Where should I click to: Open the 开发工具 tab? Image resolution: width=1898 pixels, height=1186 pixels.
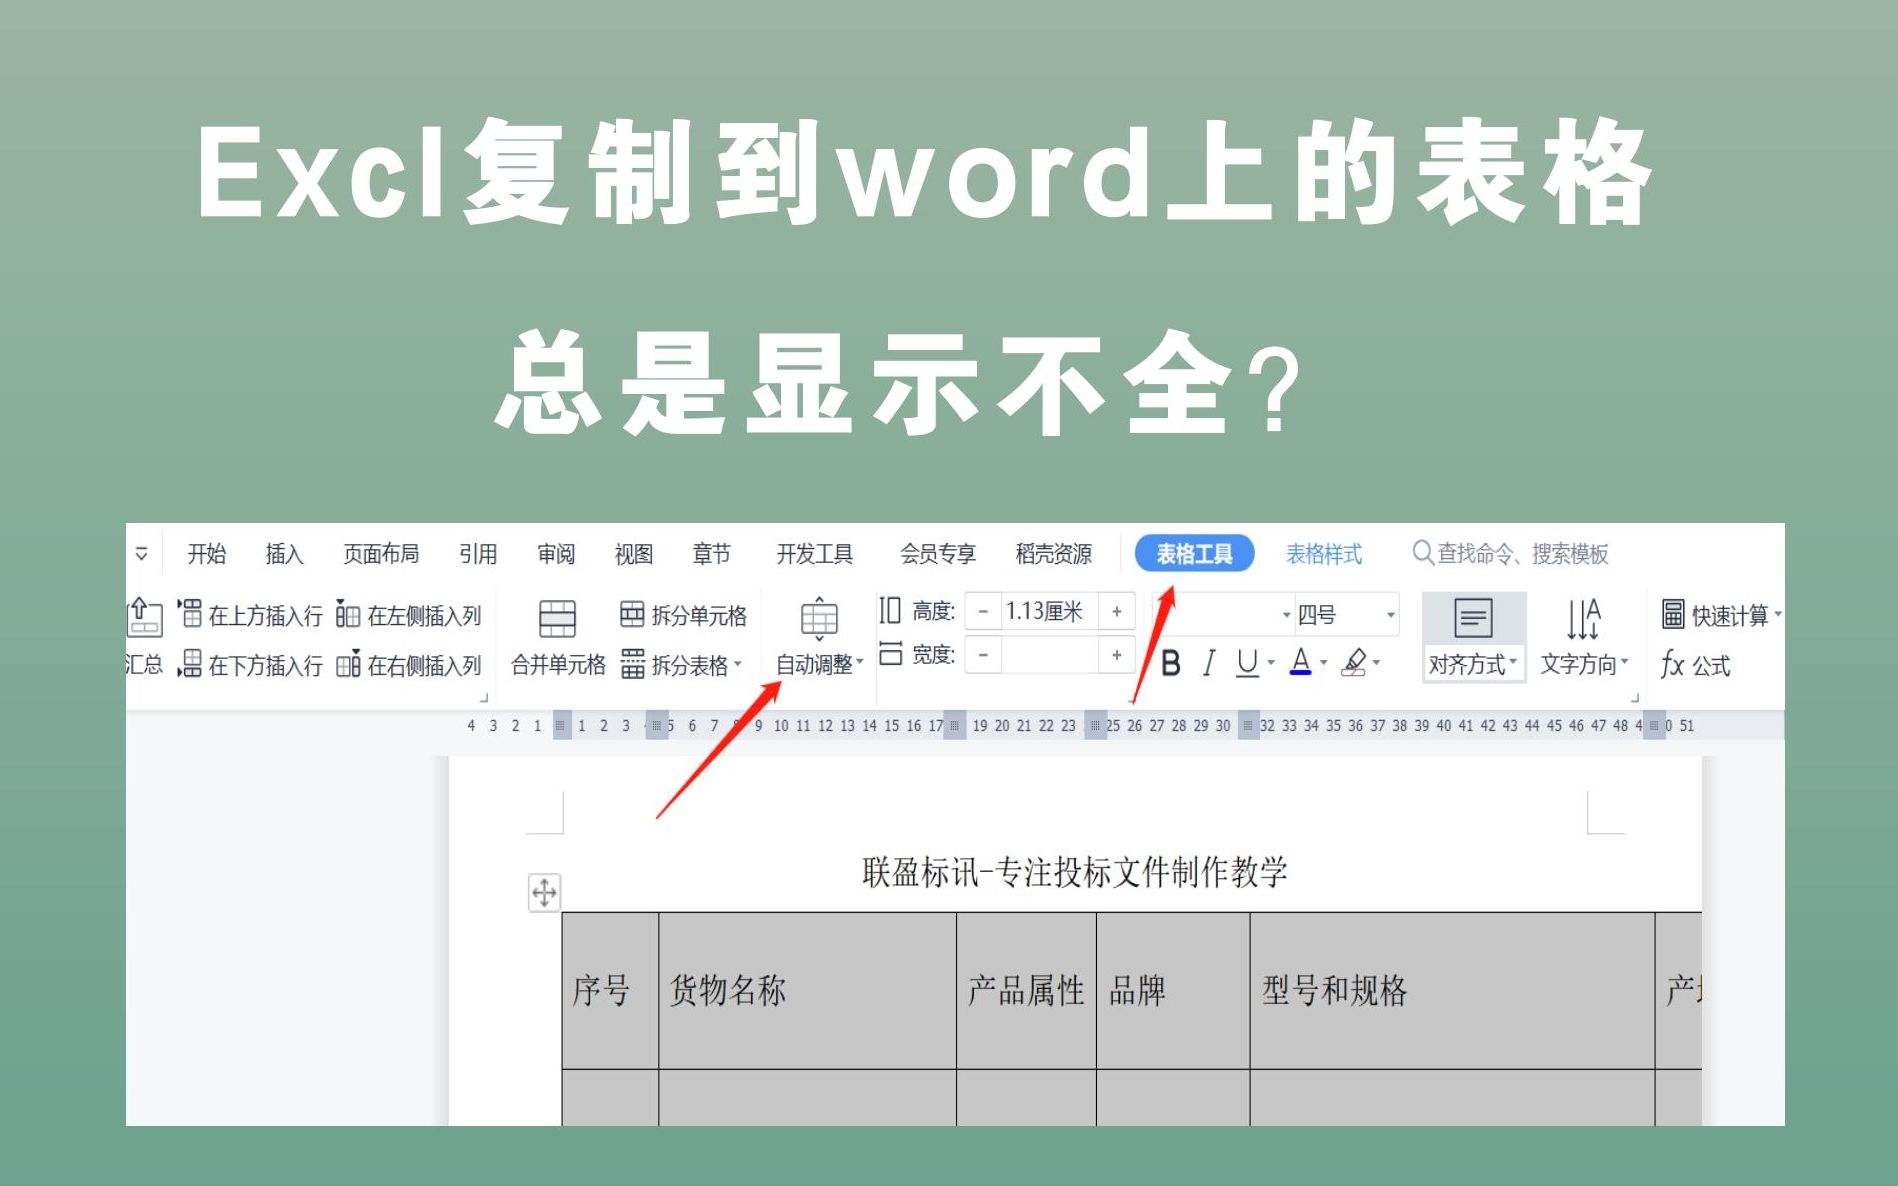[815, 553]
